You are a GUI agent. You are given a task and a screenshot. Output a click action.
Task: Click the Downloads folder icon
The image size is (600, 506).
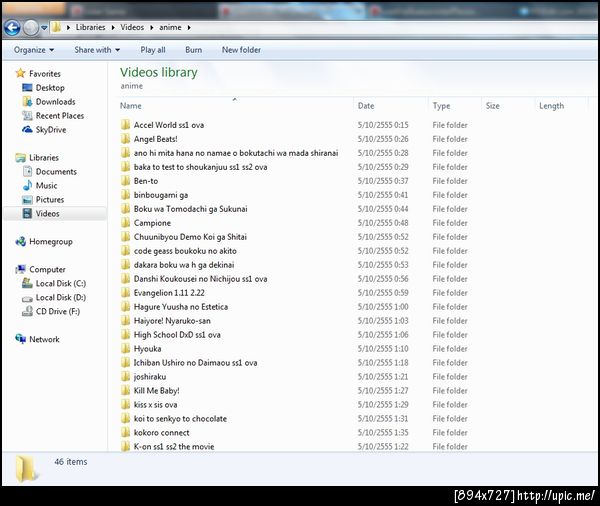pos(27,101)
